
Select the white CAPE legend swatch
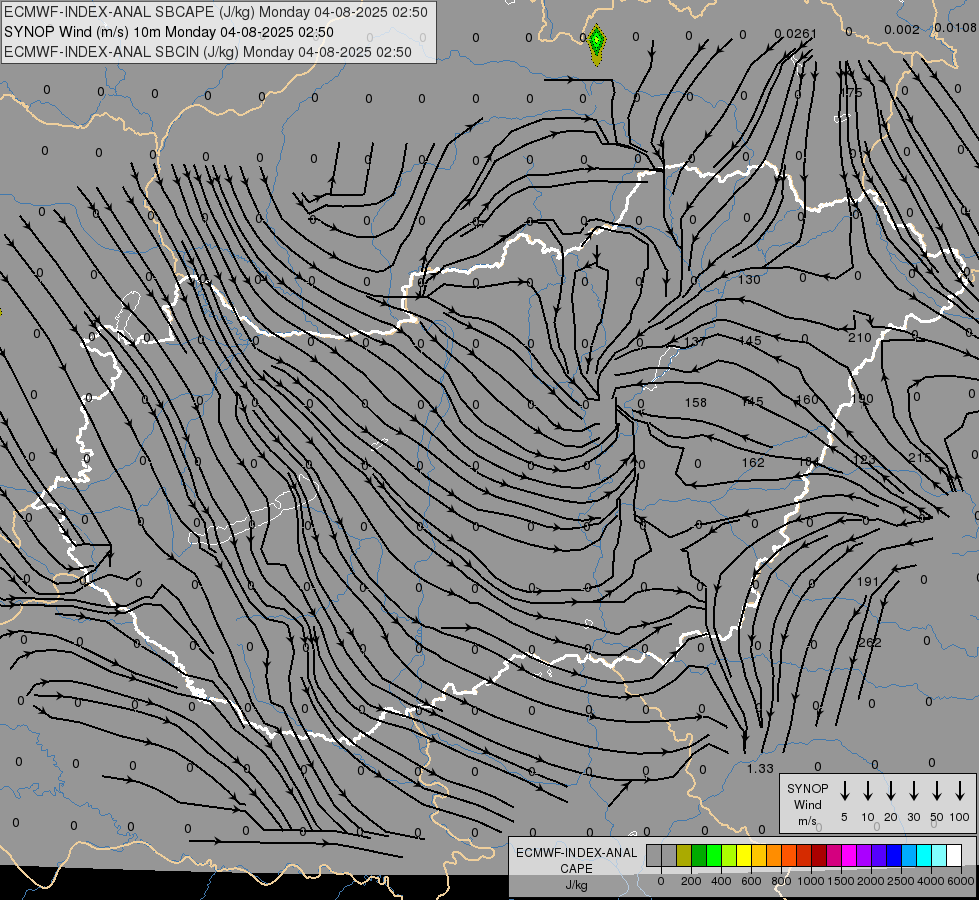[954, 856]
